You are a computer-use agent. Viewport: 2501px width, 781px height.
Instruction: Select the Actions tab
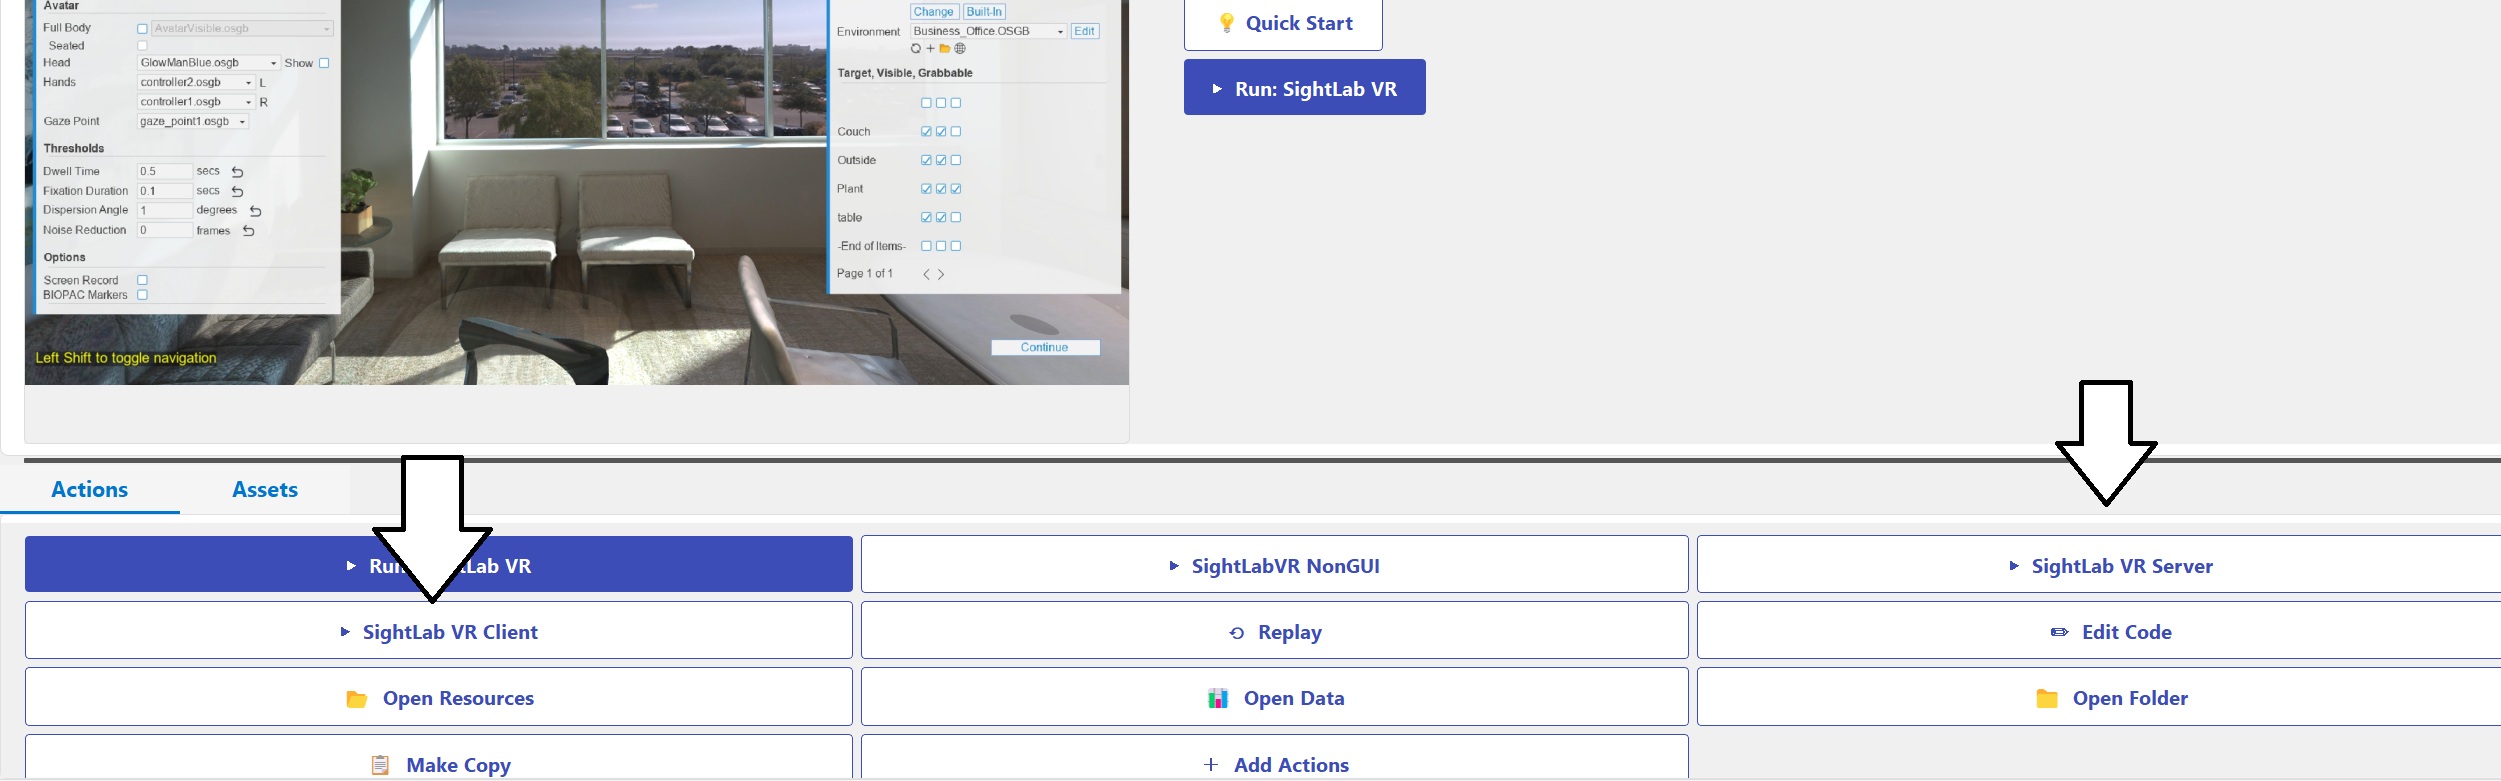(x=90, y=490)
